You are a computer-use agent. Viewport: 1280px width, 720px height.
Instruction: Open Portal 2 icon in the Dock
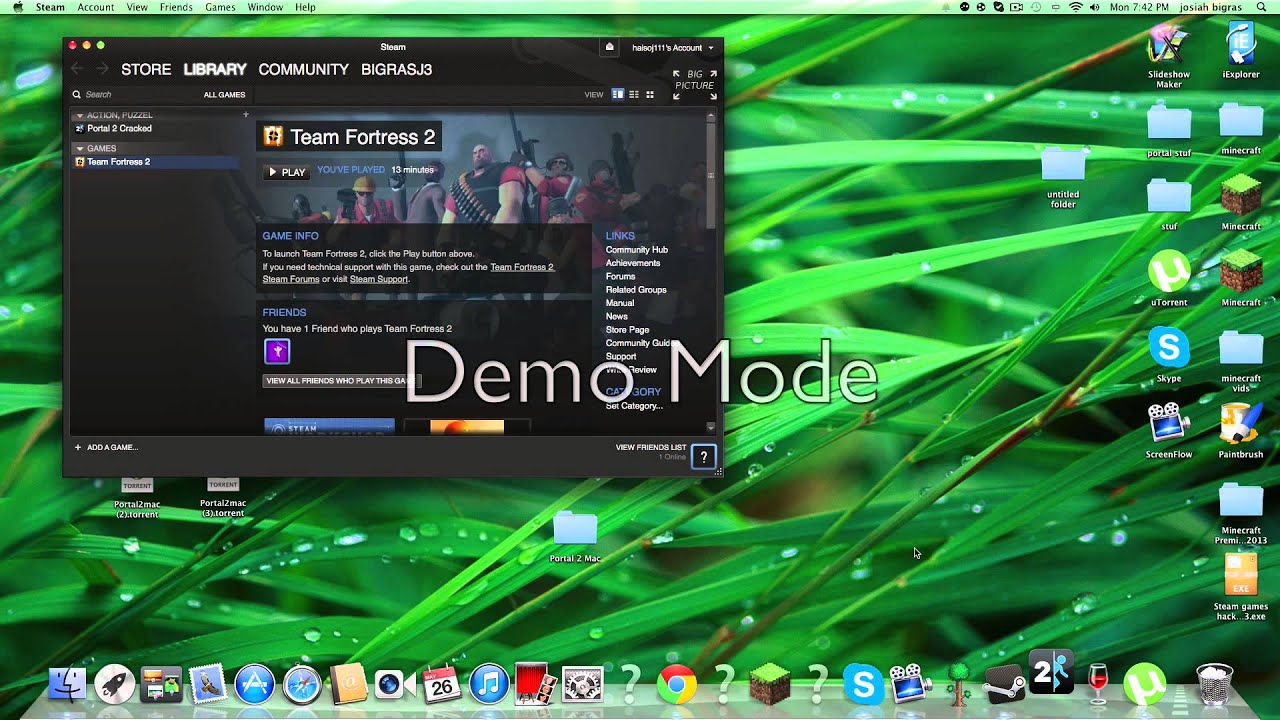click(x=1052, y=674)
